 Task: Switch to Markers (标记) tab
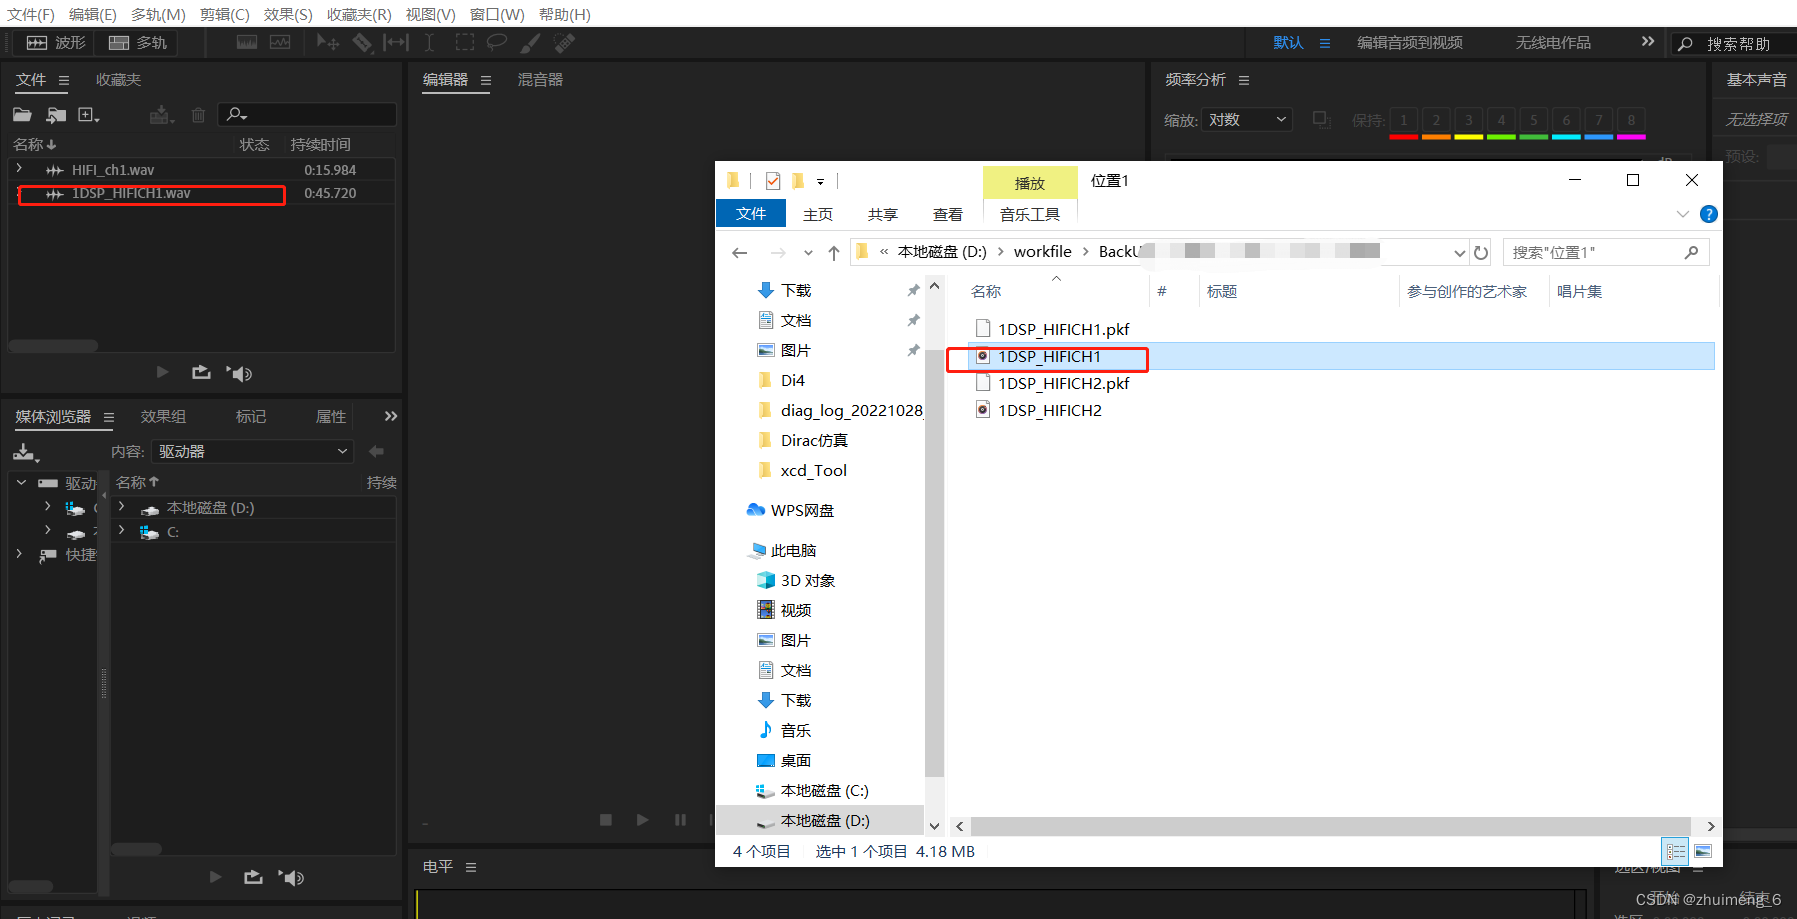[251, 417]
